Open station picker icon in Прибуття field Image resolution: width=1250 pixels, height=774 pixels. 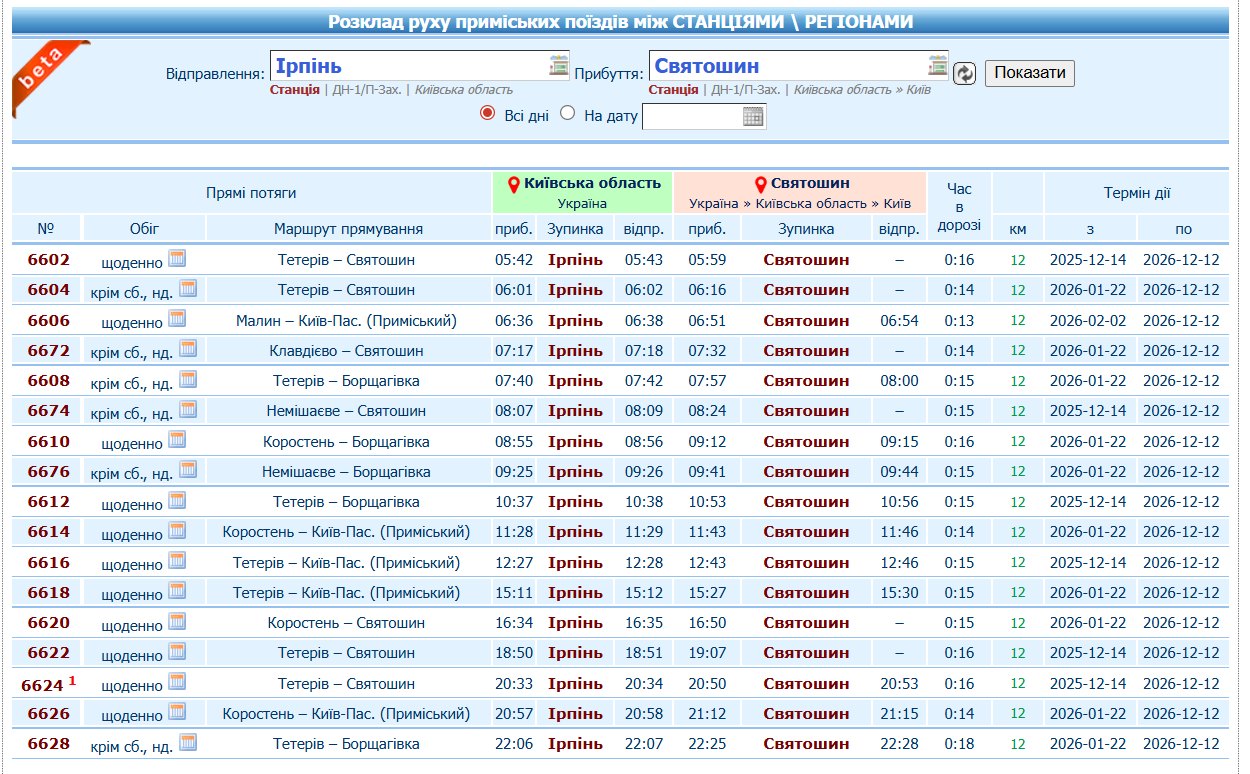(x=937, y=66)
